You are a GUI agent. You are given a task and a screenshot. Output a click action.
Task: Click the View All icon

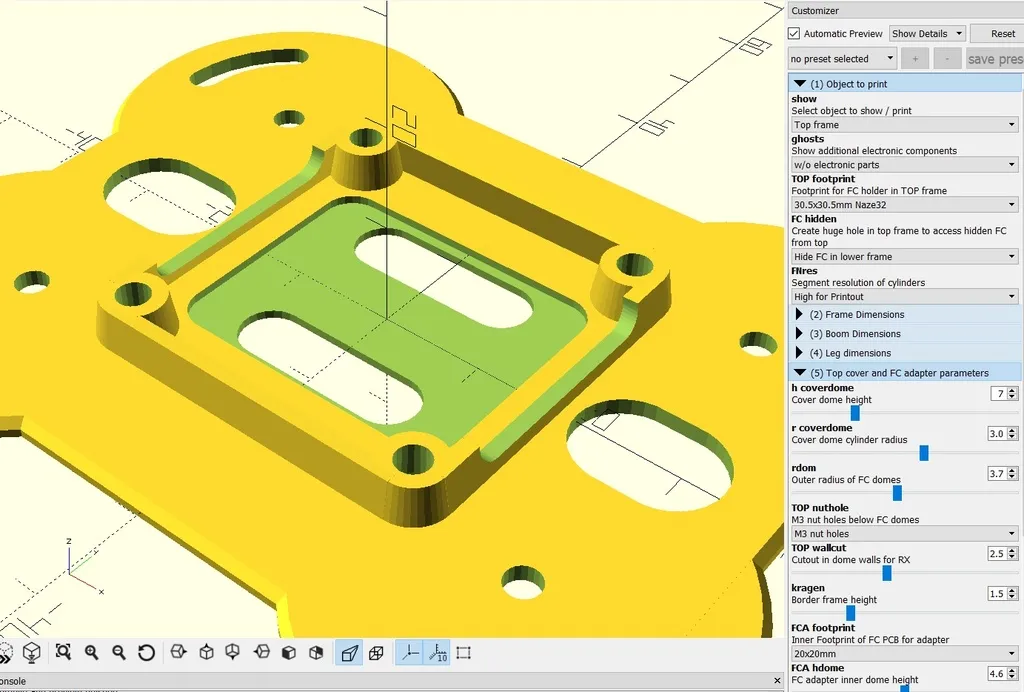coord(64,653)
